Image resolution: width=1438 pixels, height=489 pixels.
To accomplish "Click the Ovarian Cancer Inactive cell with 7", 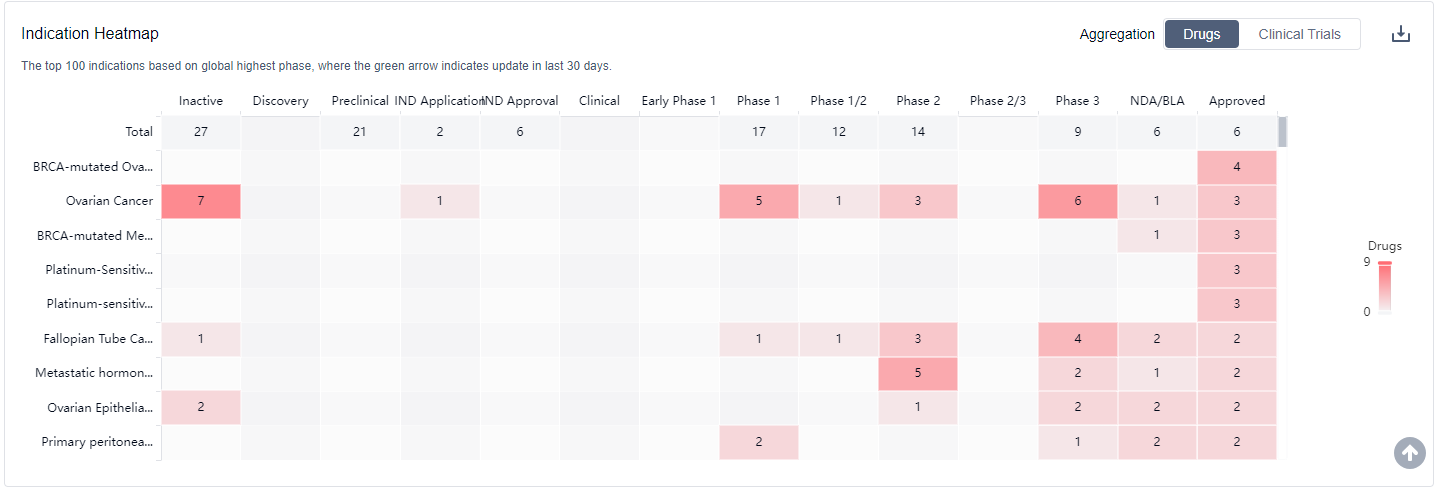I will [201, 201].
